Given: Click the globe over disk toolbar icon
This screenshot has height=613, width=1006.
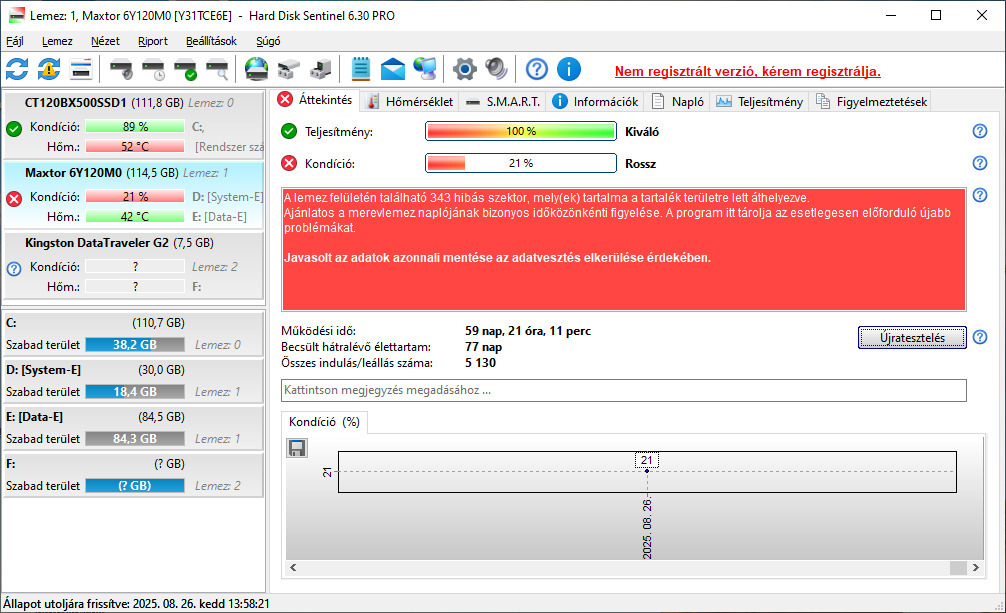Looking at the screenshot, I should tap(257, 69).
